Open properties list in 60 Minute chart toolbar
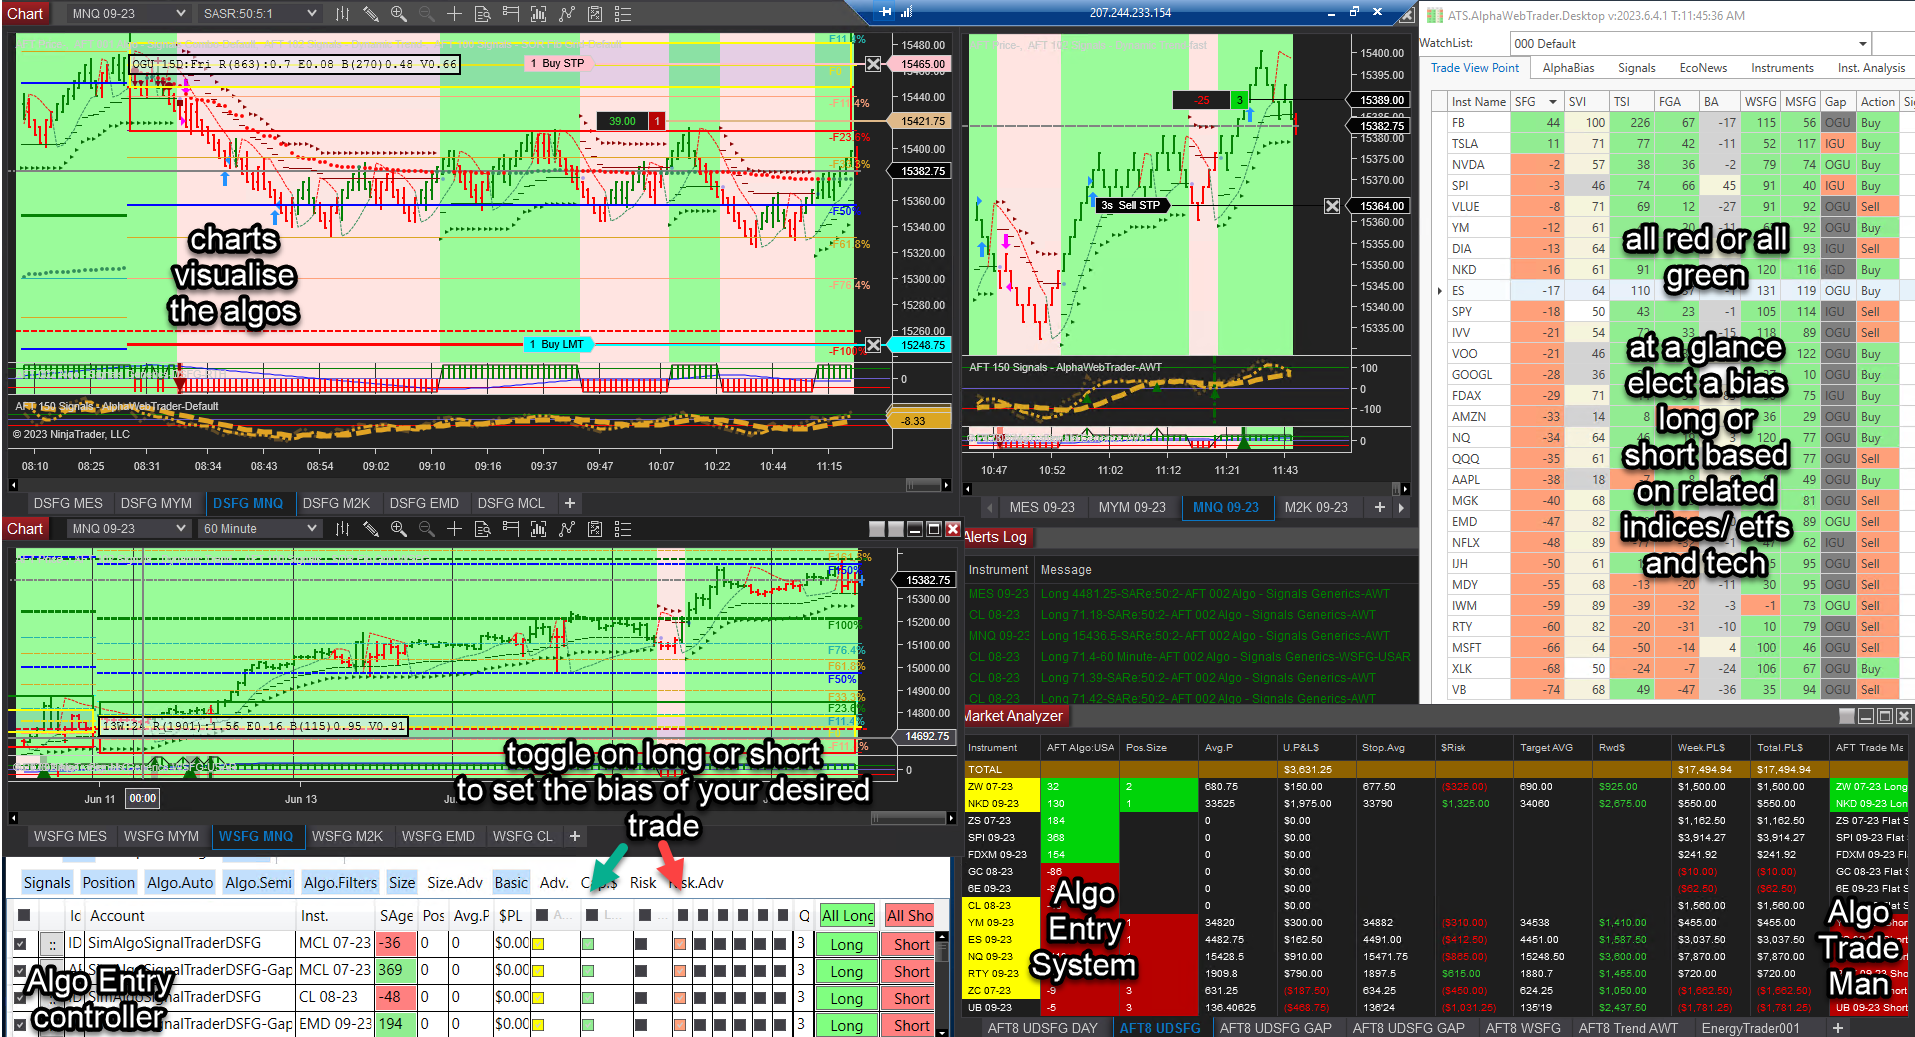The image size is (1915, 1037). (622, 529)
